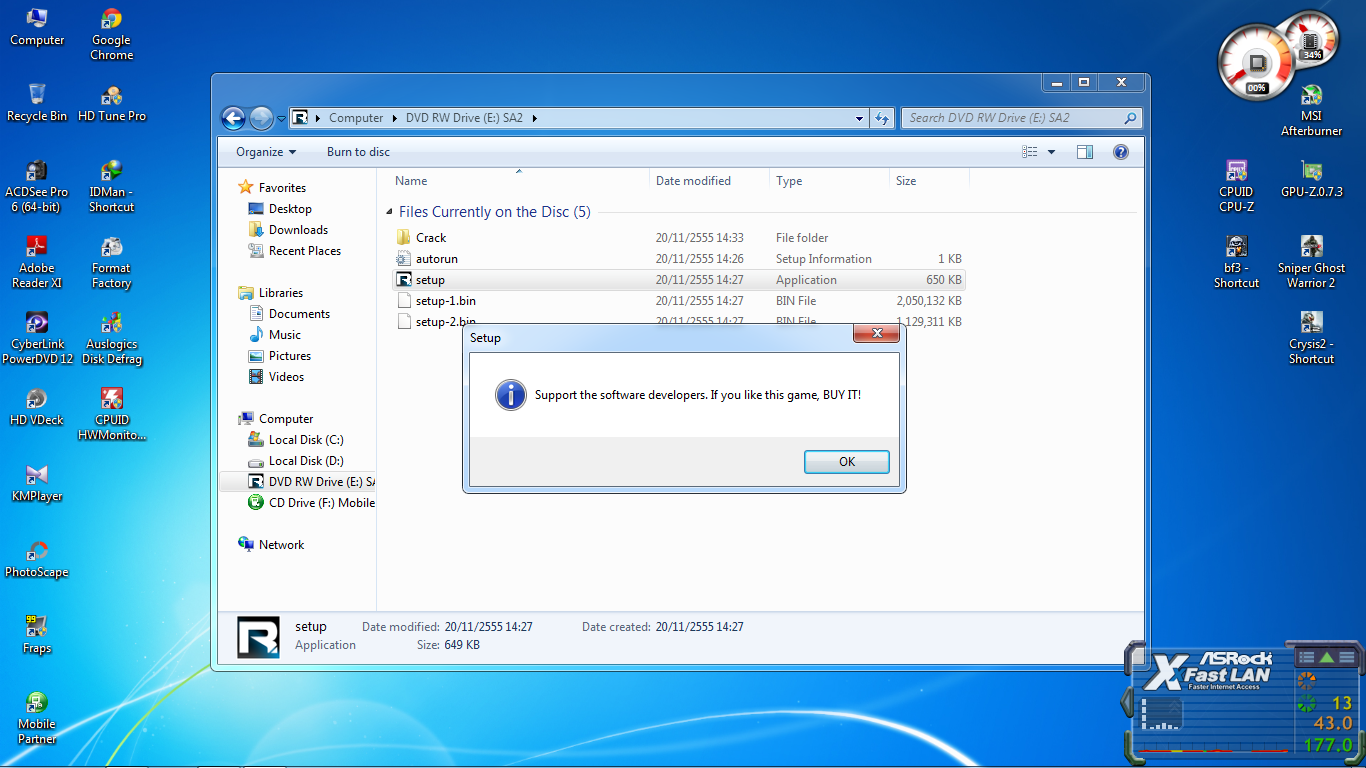The image size is (1366, 768).
Task: Select the IDMan shortcut icon
Action: tap(112, 186)
